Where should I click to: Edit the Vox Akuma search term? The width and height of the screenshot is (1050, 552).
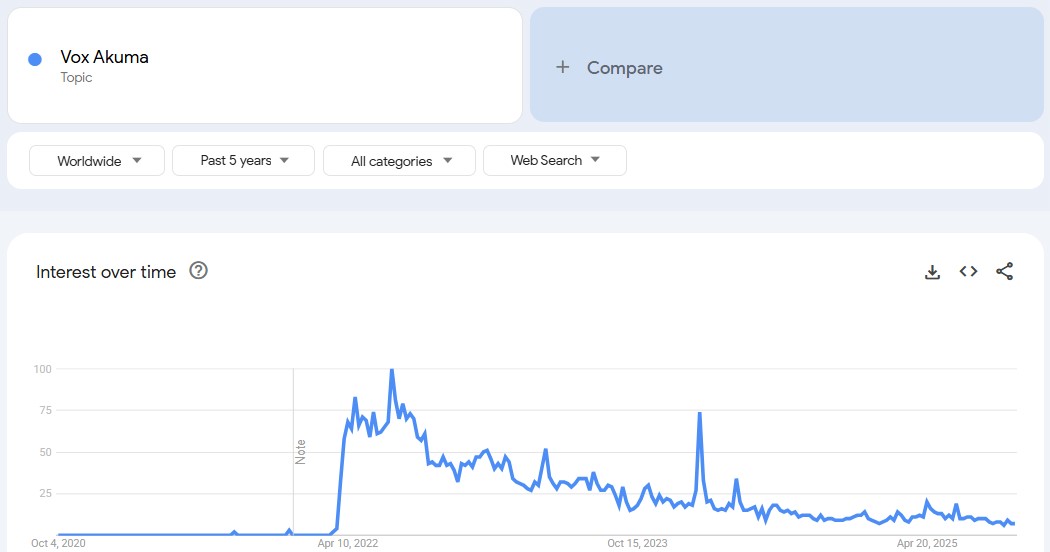point(104,57)
